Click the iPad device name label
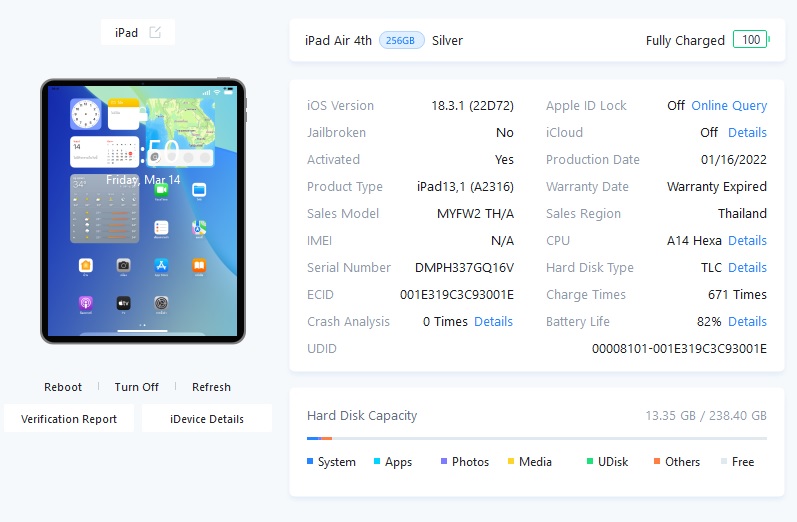 coord(126,33)
